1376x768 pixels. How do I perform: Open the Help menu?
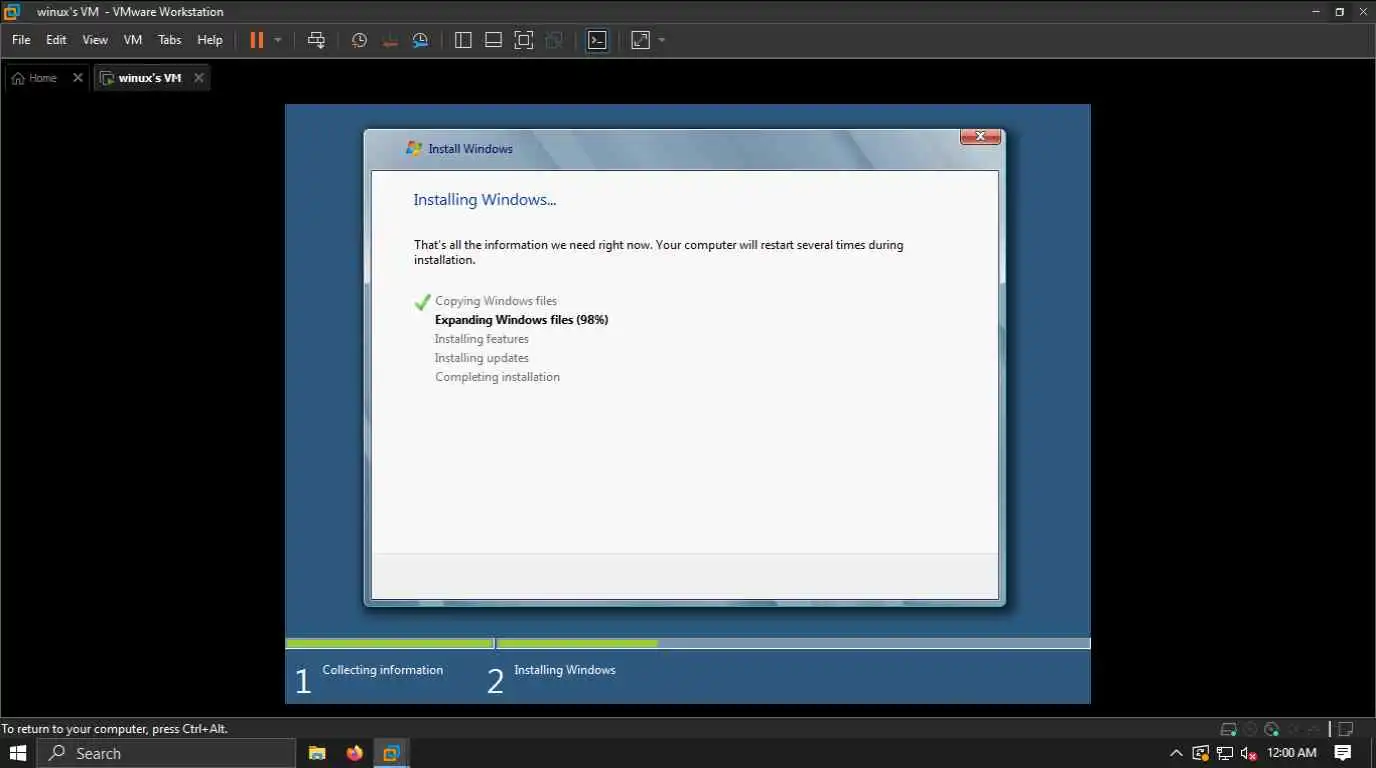(210, 40)
